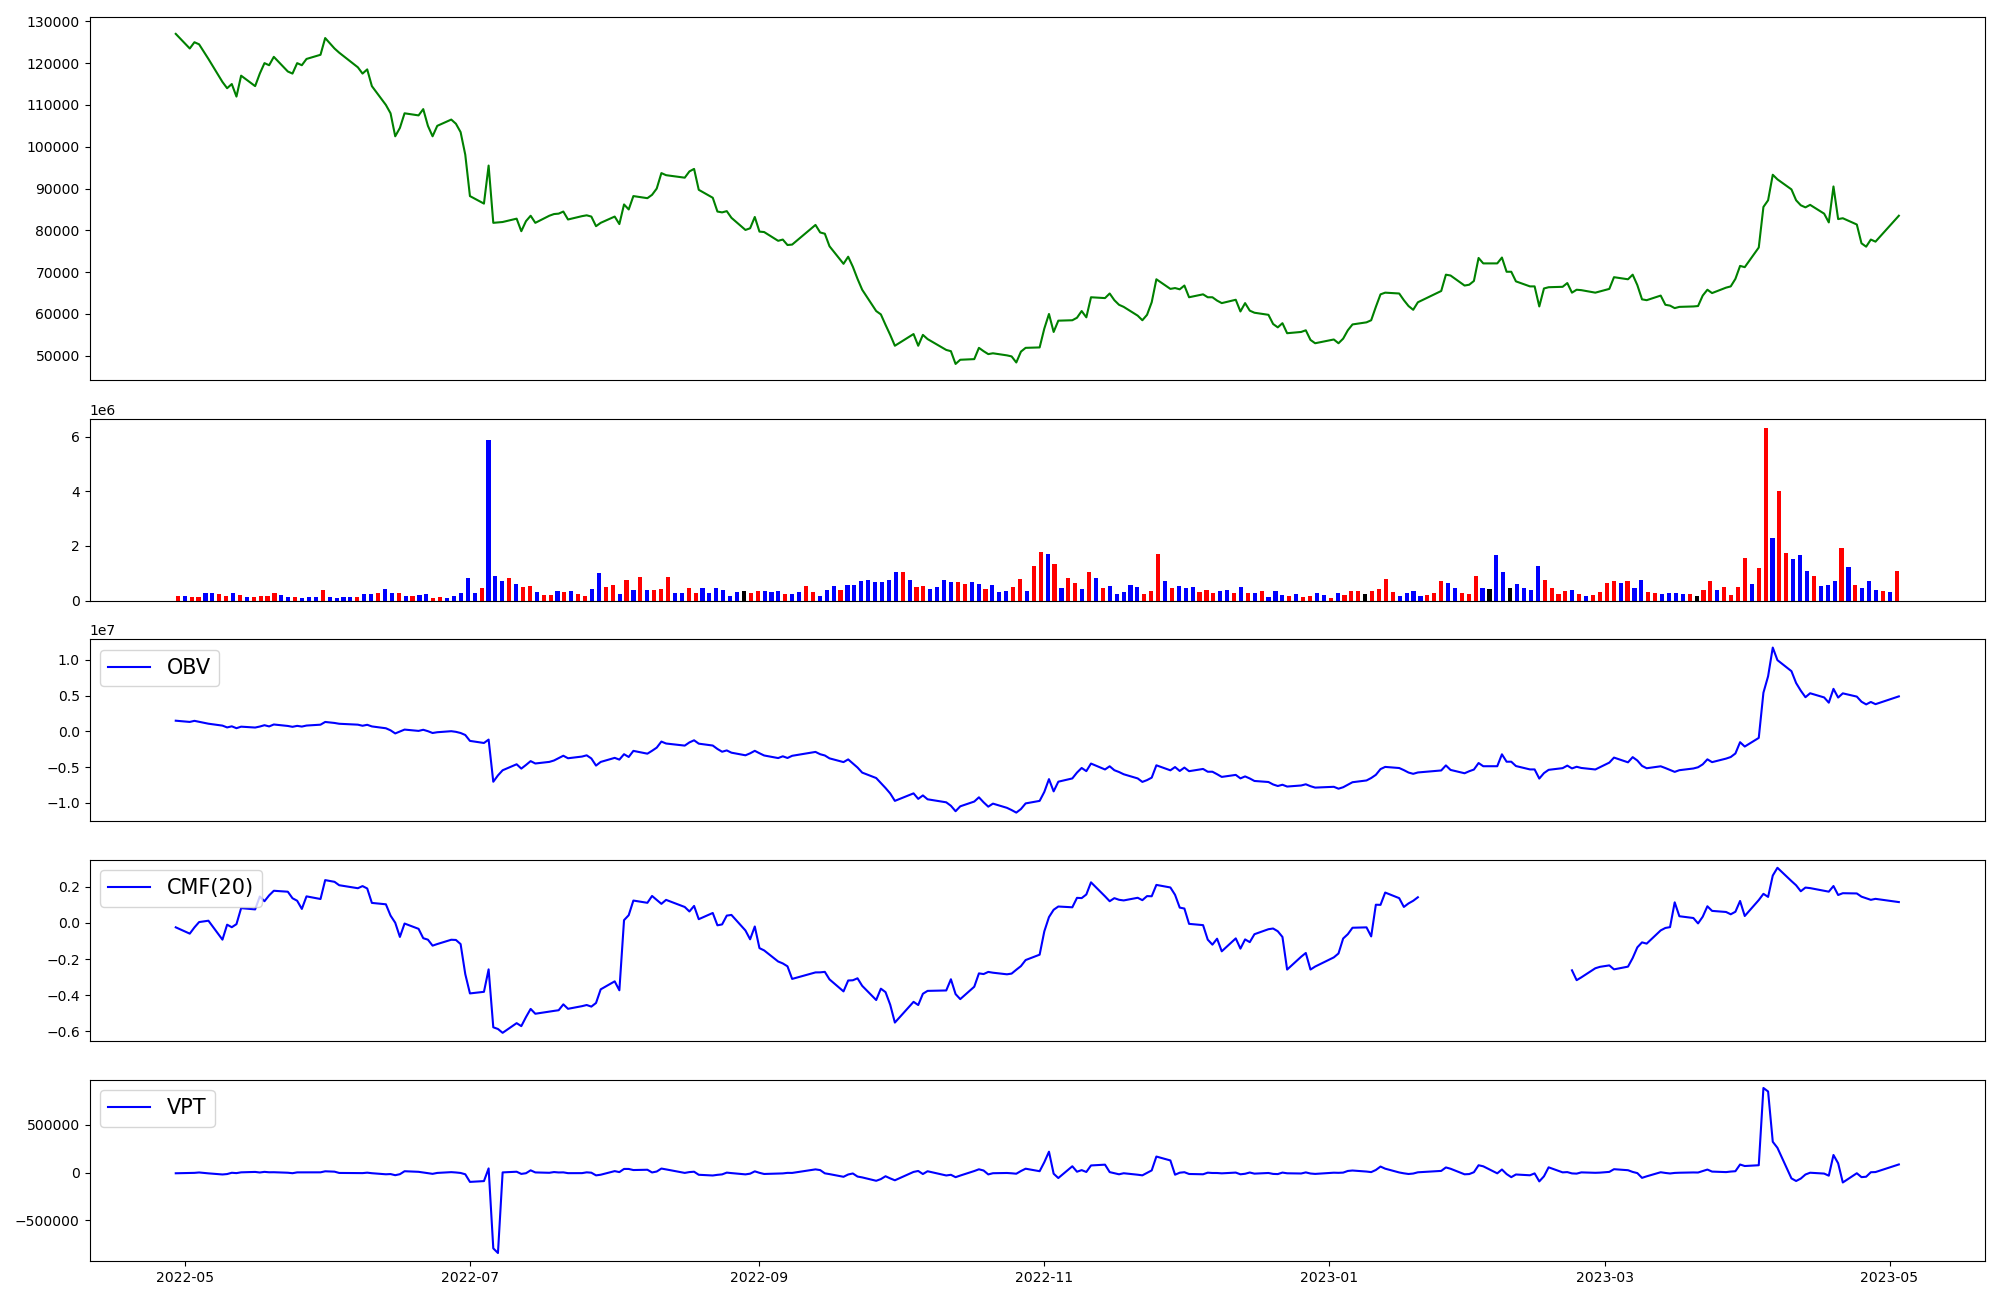The image size is (2000, 1300).
Task: Click the 2023-03 x-axis tick label
Action: (1605, 1277)
